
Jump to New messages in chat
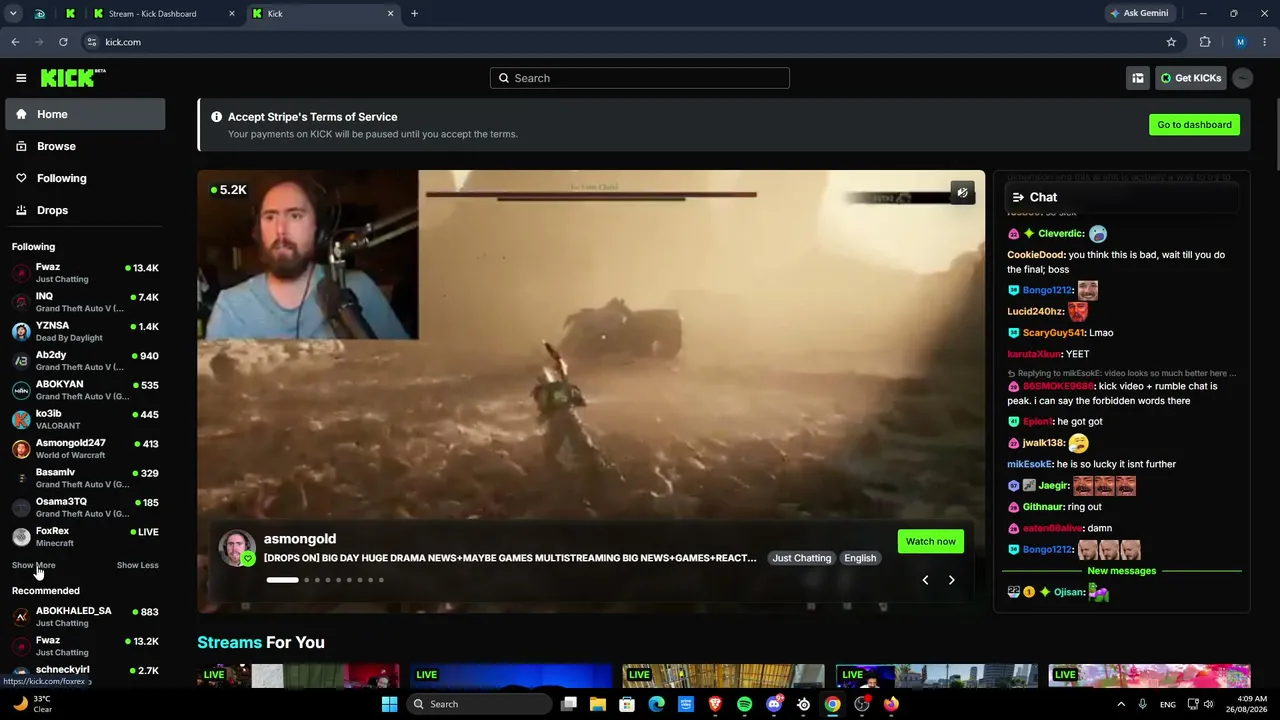coord(1122,571)
